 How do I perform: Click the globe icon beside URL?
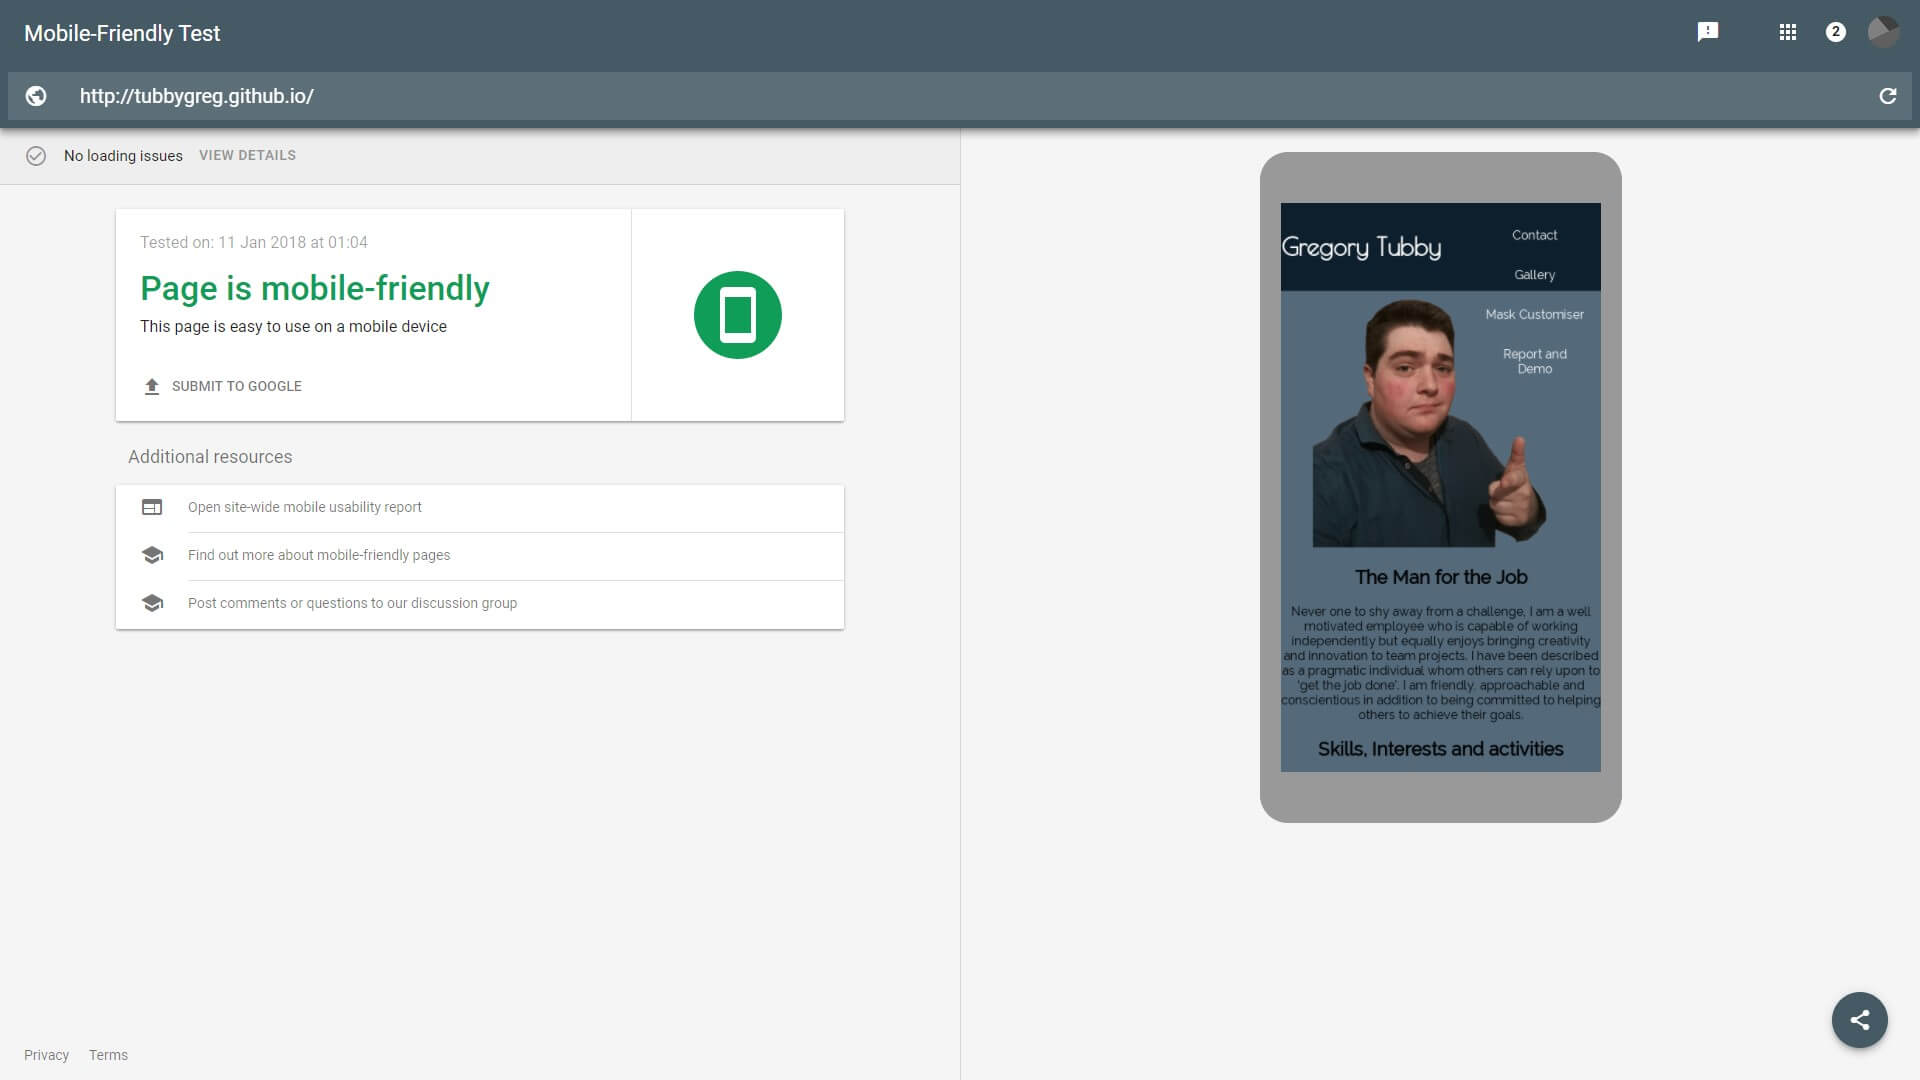pyautogui.click(x=36, y=96)
